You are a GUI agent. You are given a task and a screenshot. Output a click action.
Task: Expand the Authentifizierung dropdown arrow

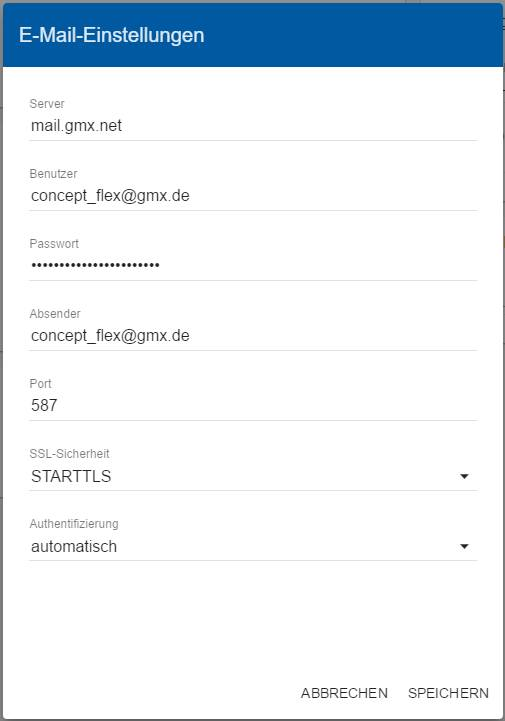[x=465, y=546]
